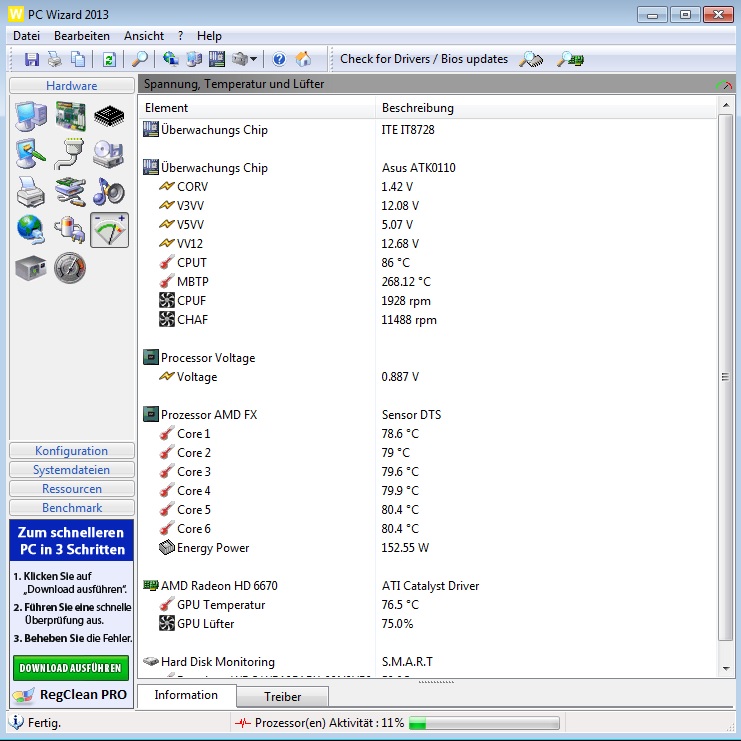This screenshot has width=741, height=741.
Task: Click the Copy toolbar icon
Action: coord(78,60)
